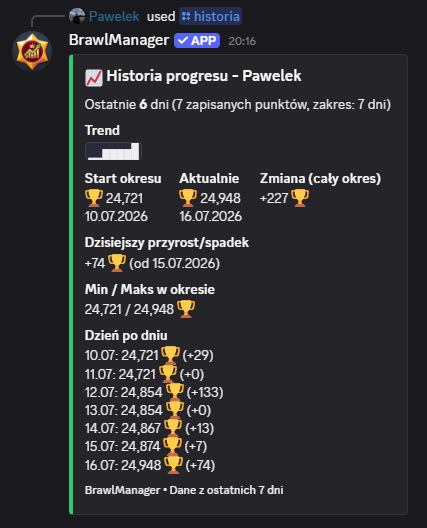Click the trophy icon next to 24,948 under Aktualnie
The height and width of the screenshot is (528, 427).
[x=188, y=198]
